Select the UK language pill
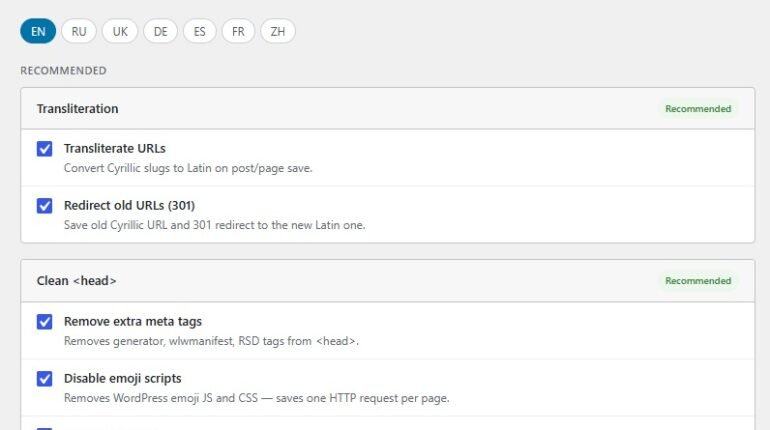Screen dimensions: 770x430 [x=120, y=31]
